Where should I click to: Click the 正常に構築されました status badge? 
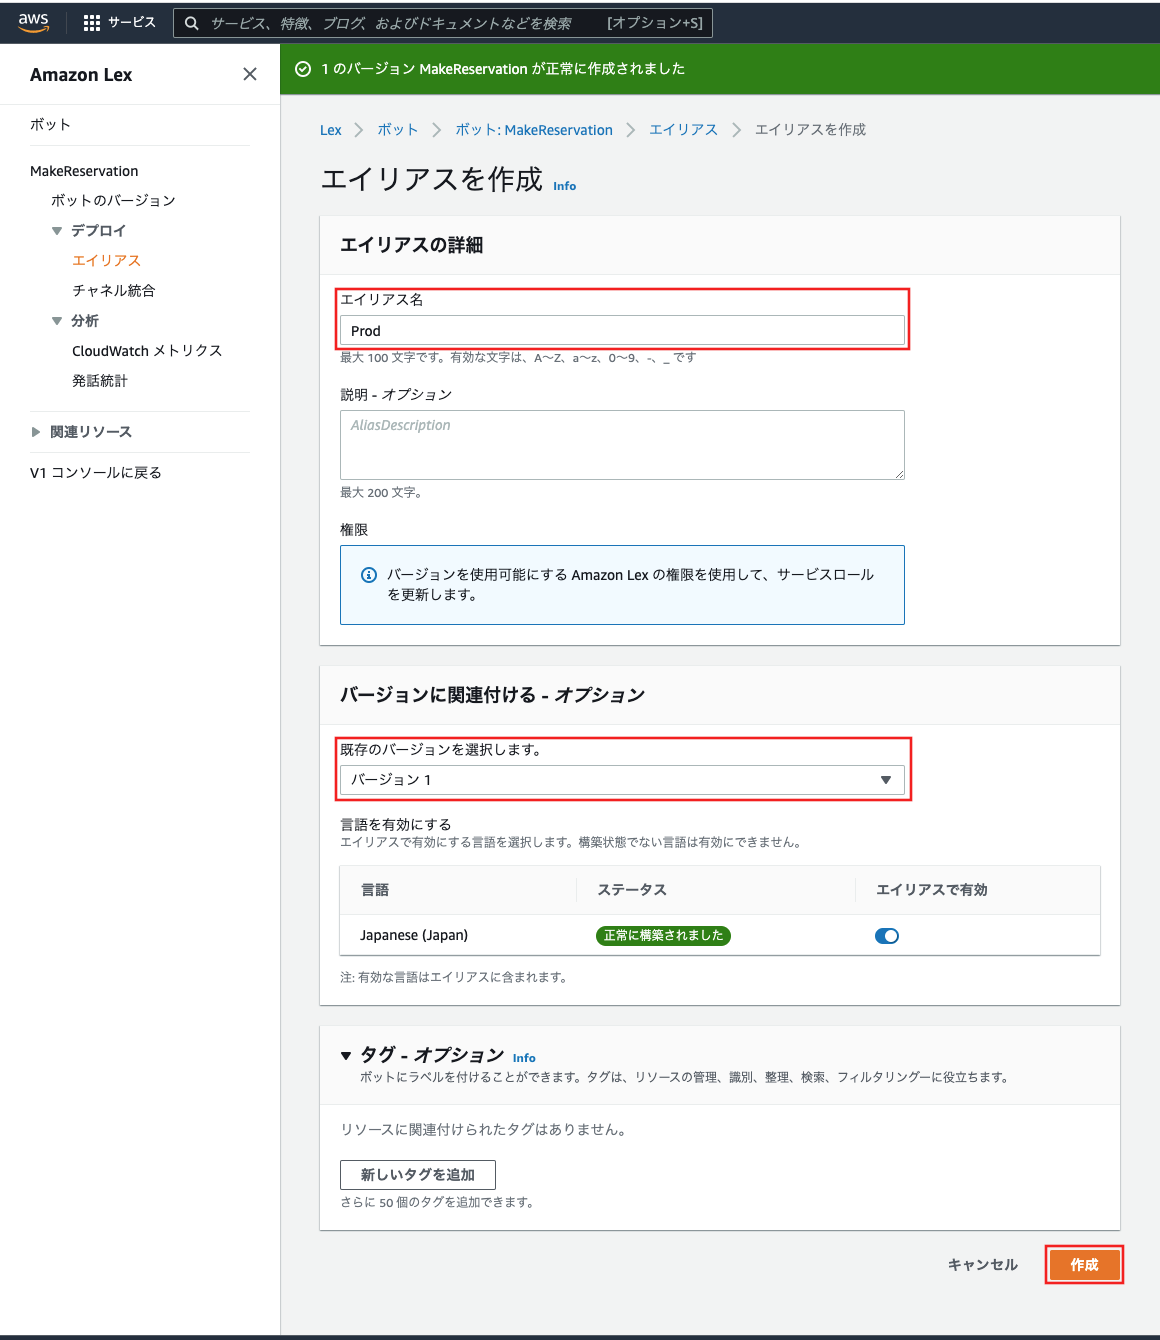coord(663,936)
